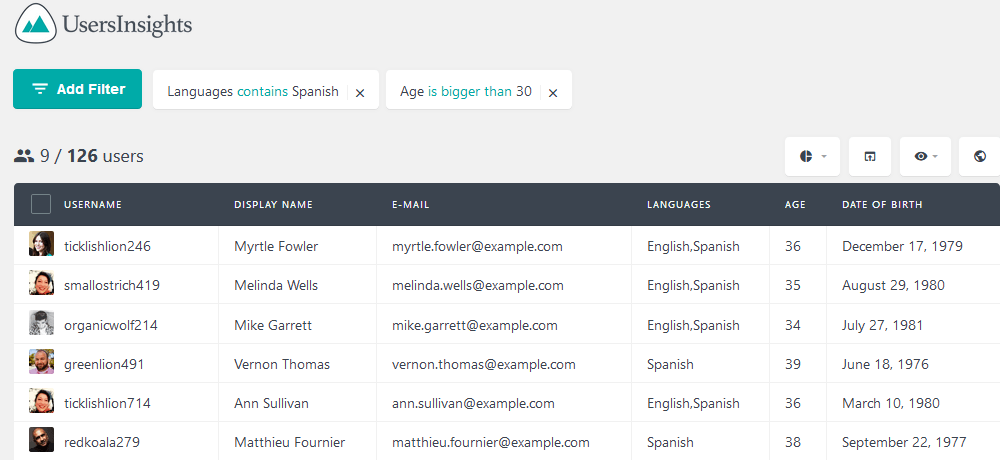Click Matthieu Fournier's avatar thumbnail
Viewport: 1000px width, 460px height.
(41, 440)
